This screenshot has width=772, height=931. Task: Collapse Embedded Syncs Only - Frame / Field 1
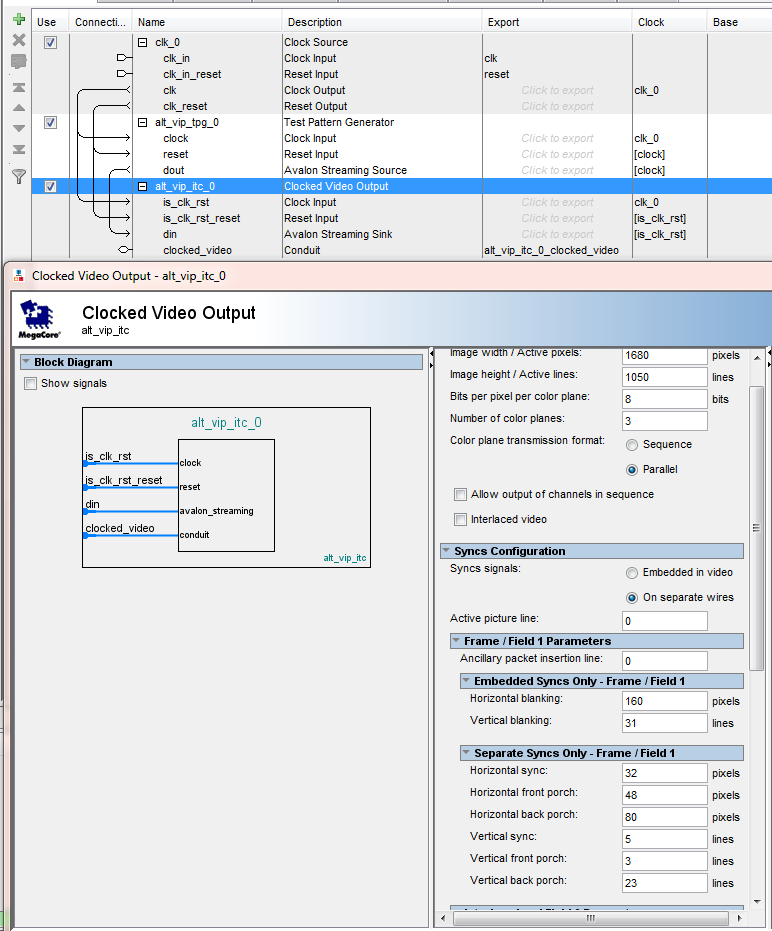click(466, 680)
